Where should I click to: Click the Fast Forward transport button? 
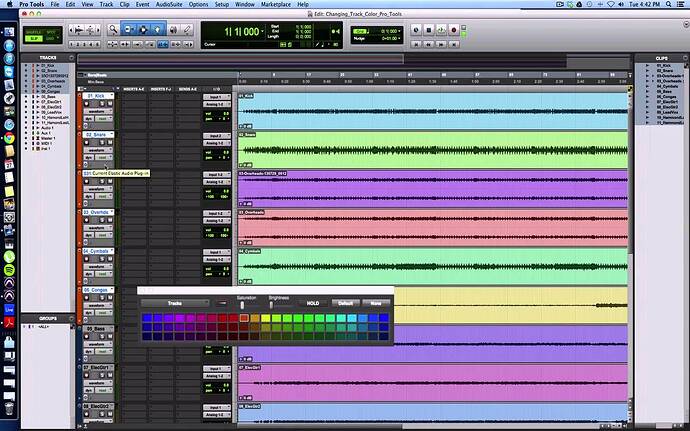click(x=441, y=44)
